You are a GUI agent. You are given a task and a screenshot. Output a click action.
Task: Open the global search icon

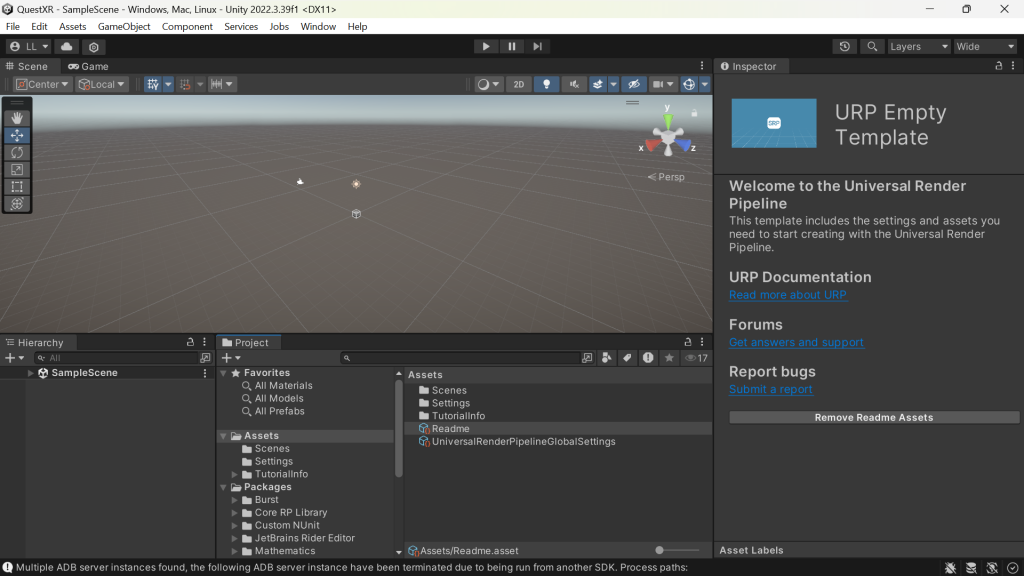[x=872, y=46]
